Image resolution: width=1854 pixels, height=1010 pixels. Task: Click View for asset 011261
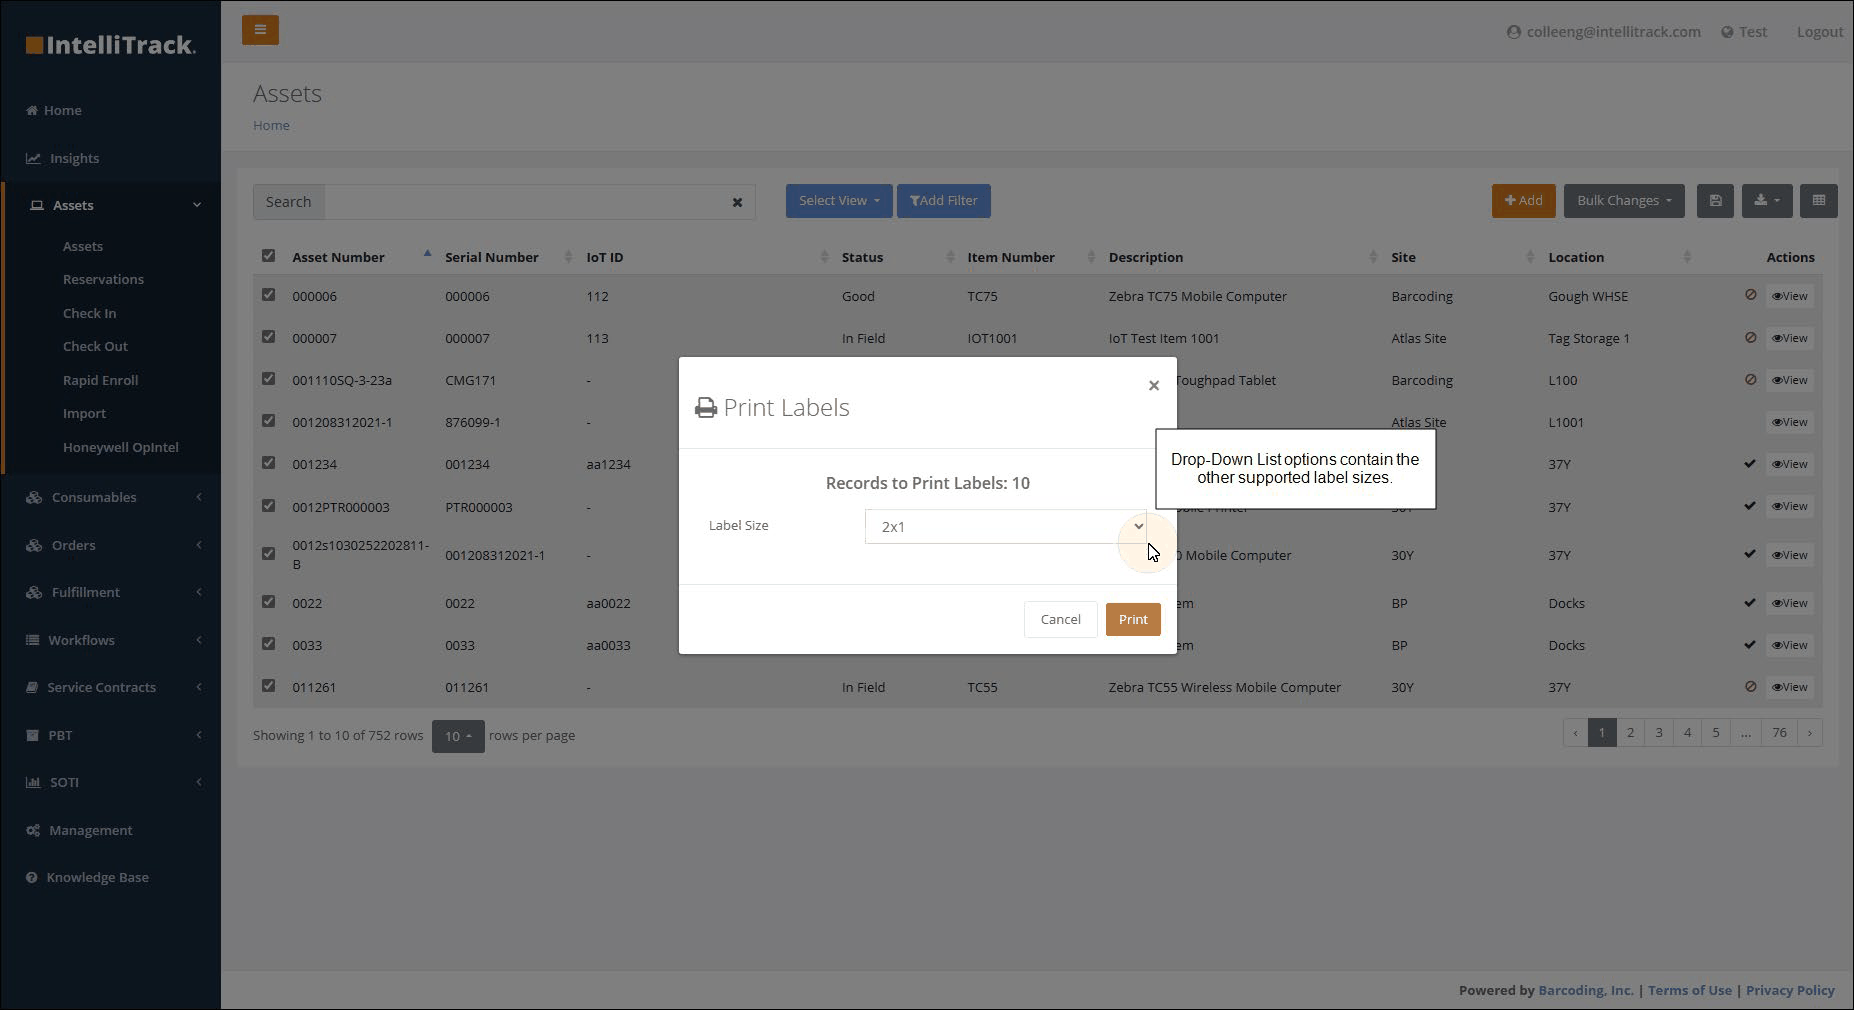[1790, 687]
